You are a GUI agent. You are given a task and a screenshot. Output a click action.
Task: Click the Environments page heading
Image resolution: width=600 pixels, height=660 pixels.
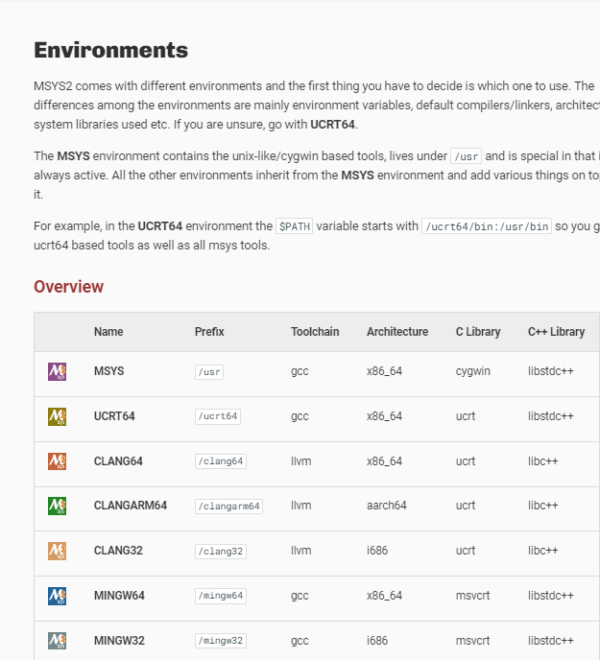tap(111, 50)
